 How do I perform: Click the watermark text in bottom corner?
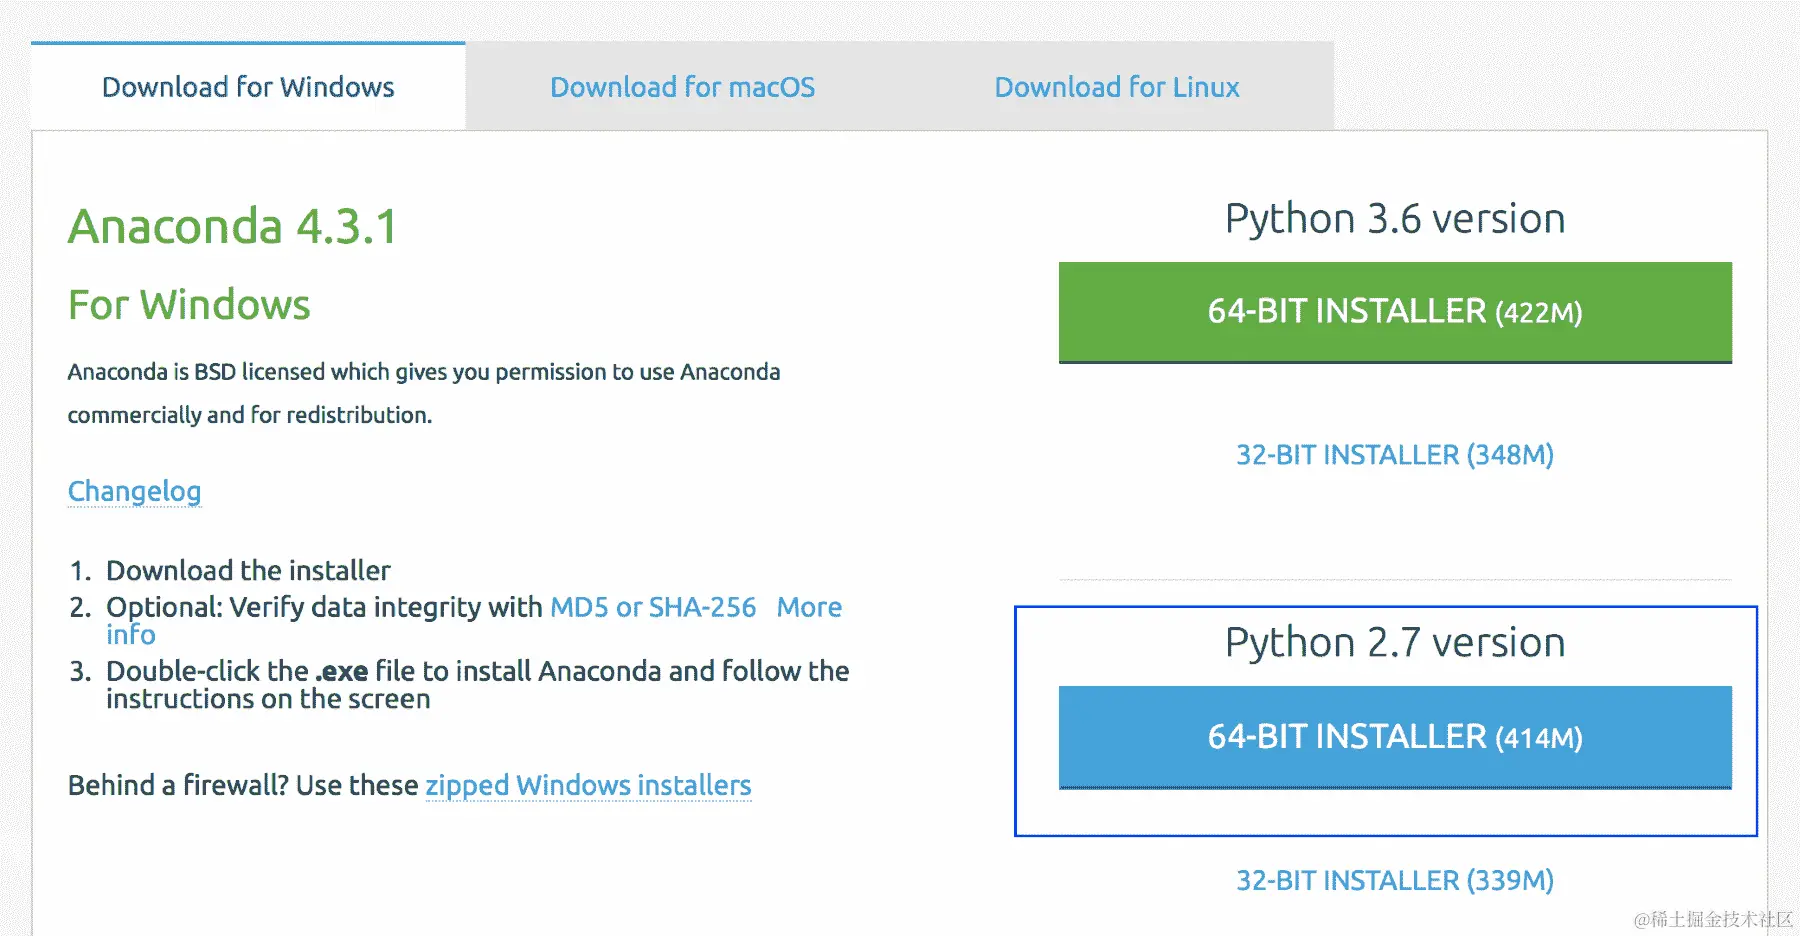point(1712,918)
